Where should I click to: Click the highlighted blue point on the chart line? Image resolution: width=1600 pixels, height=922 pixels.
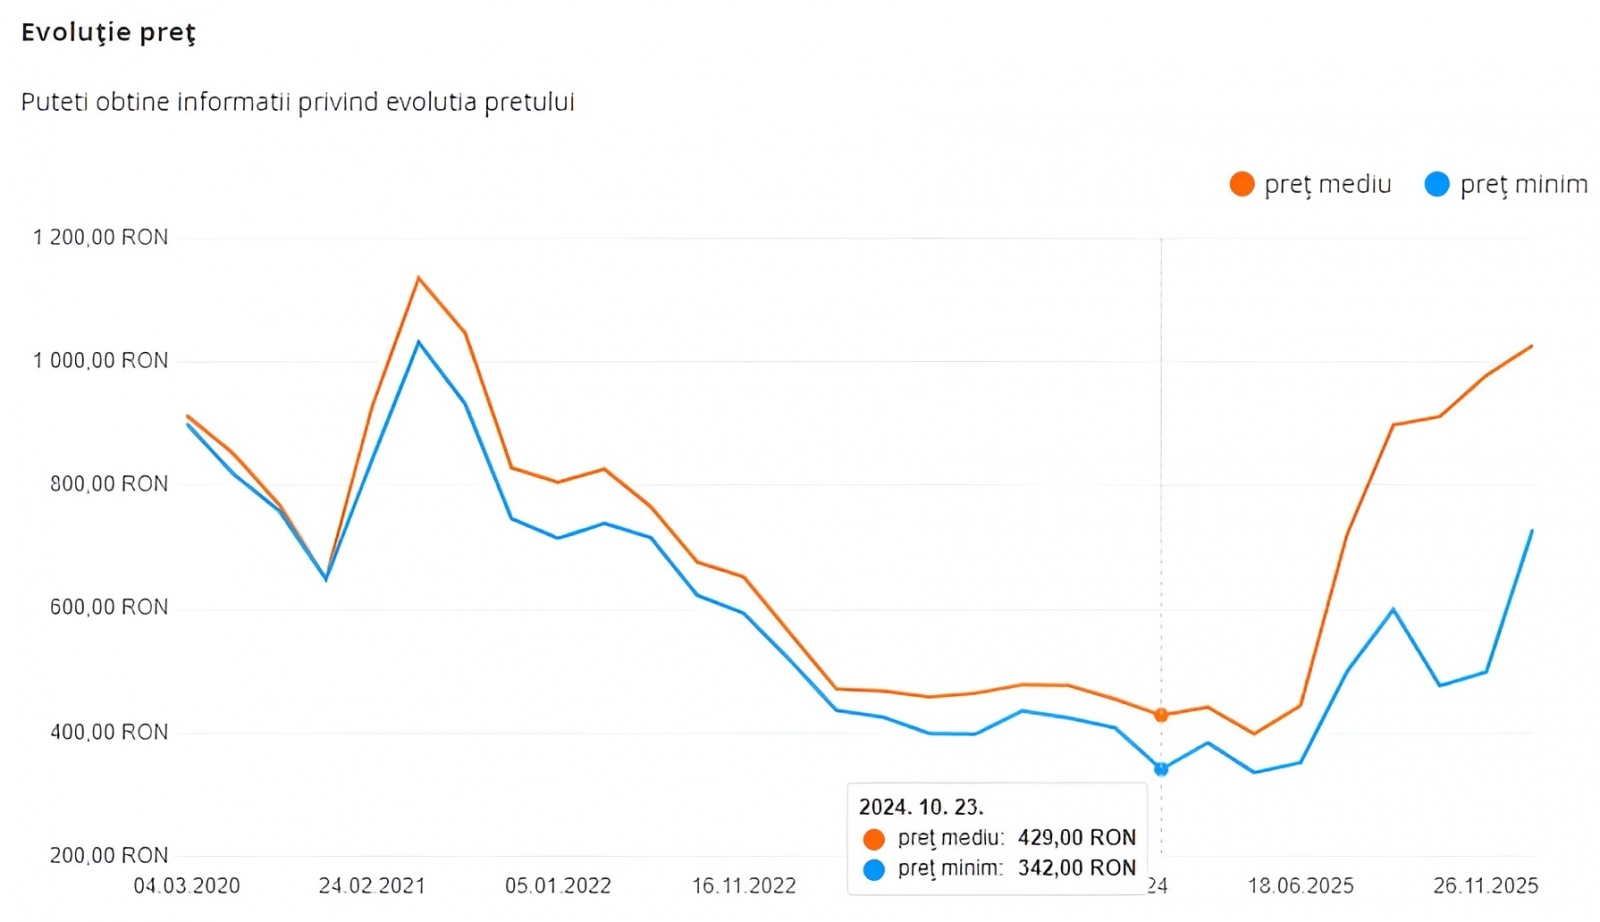[x=1161, y=769]
